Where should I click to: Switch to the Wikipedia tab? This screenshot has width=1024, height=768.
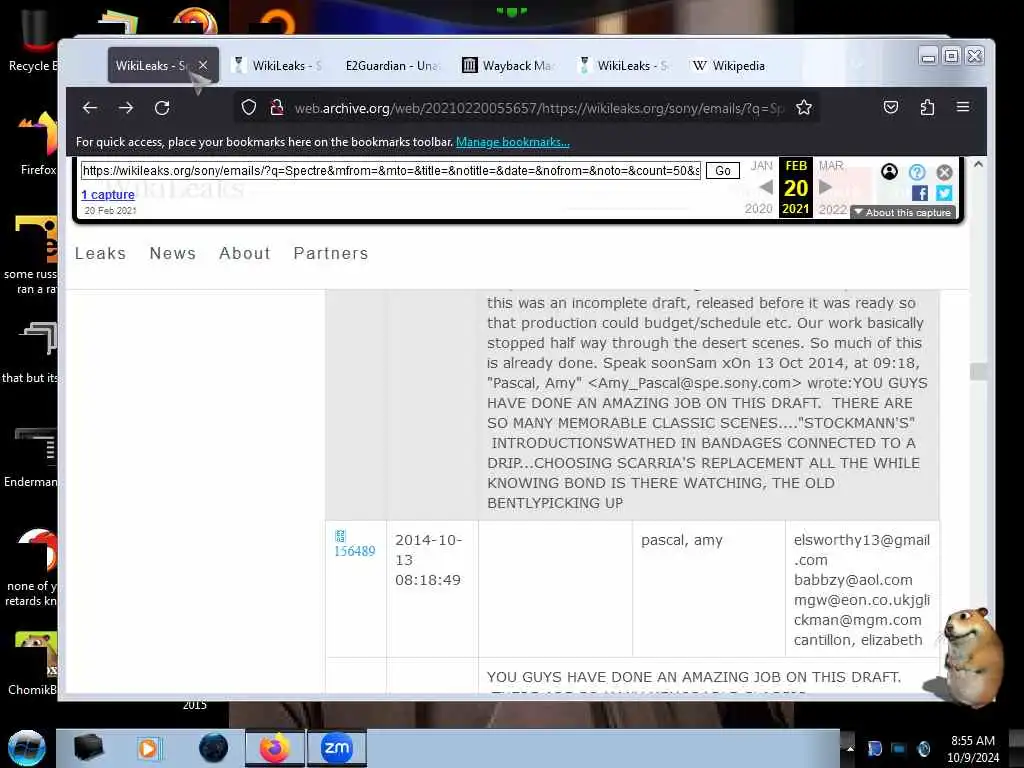coord(729,65)
